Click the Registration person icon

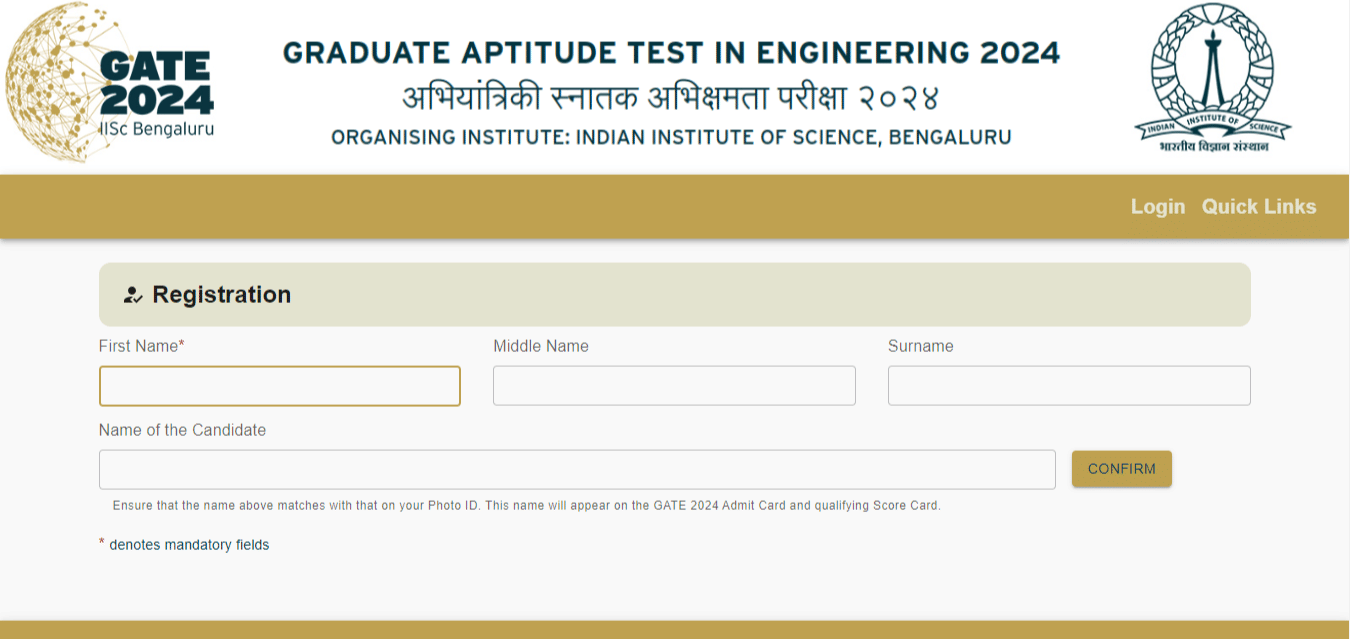tap(131, 294)
